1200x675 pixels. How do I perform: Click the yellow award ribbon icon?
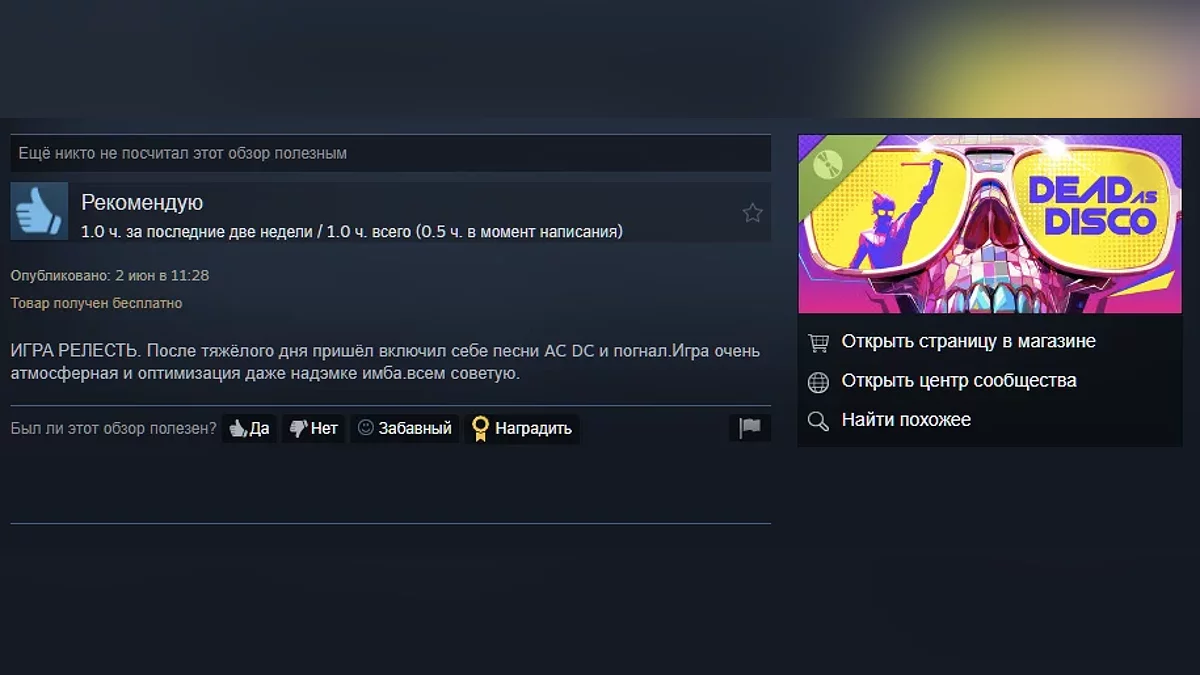480,429
